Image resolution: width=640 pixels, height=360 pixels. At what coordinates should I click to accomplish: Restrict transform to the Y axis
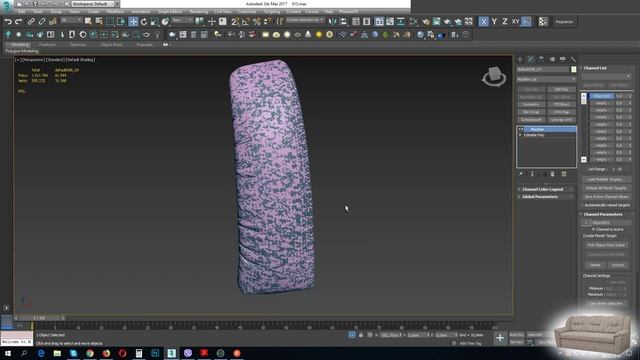494,21
